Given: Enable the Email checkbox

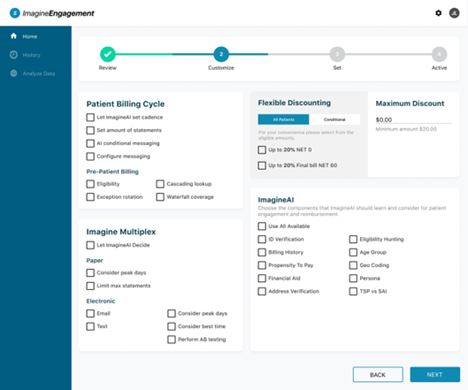Looking at the screenshot, I should coord(90,314).
